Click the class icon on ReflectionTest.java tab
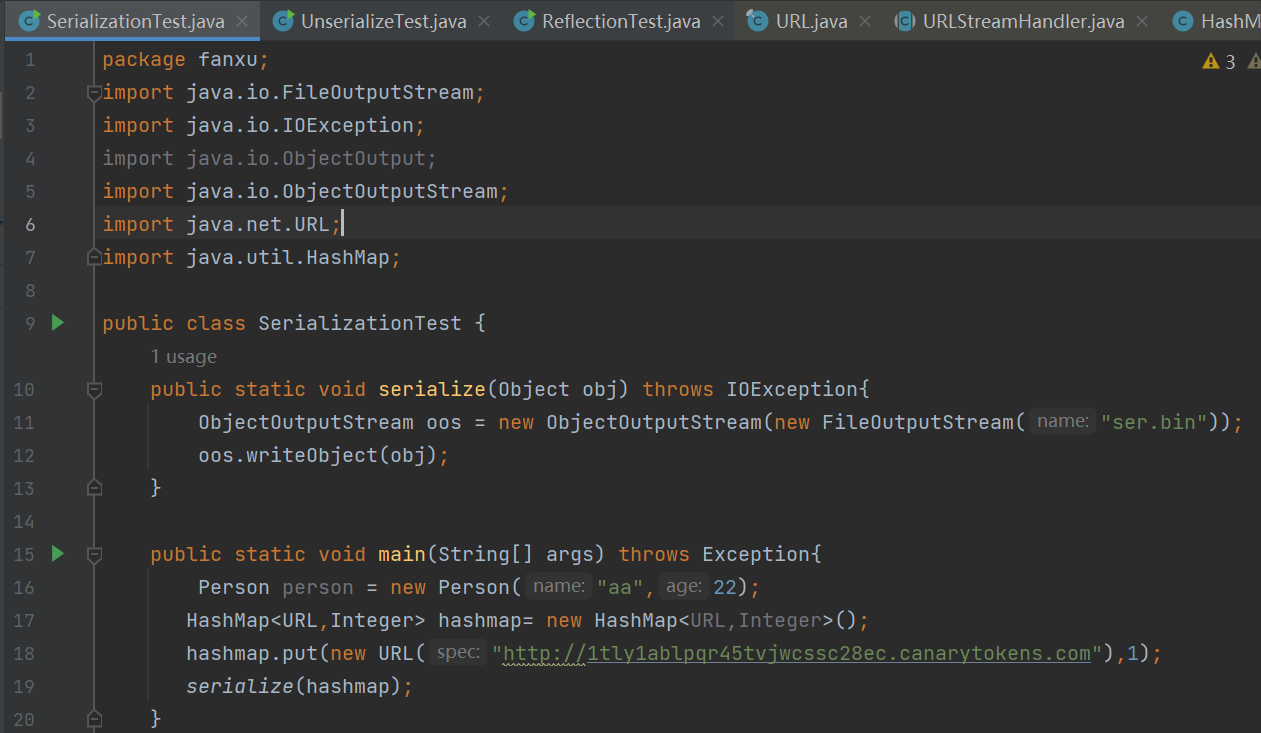This screenshot has width=1261, height=733. (x=524, y=21)
